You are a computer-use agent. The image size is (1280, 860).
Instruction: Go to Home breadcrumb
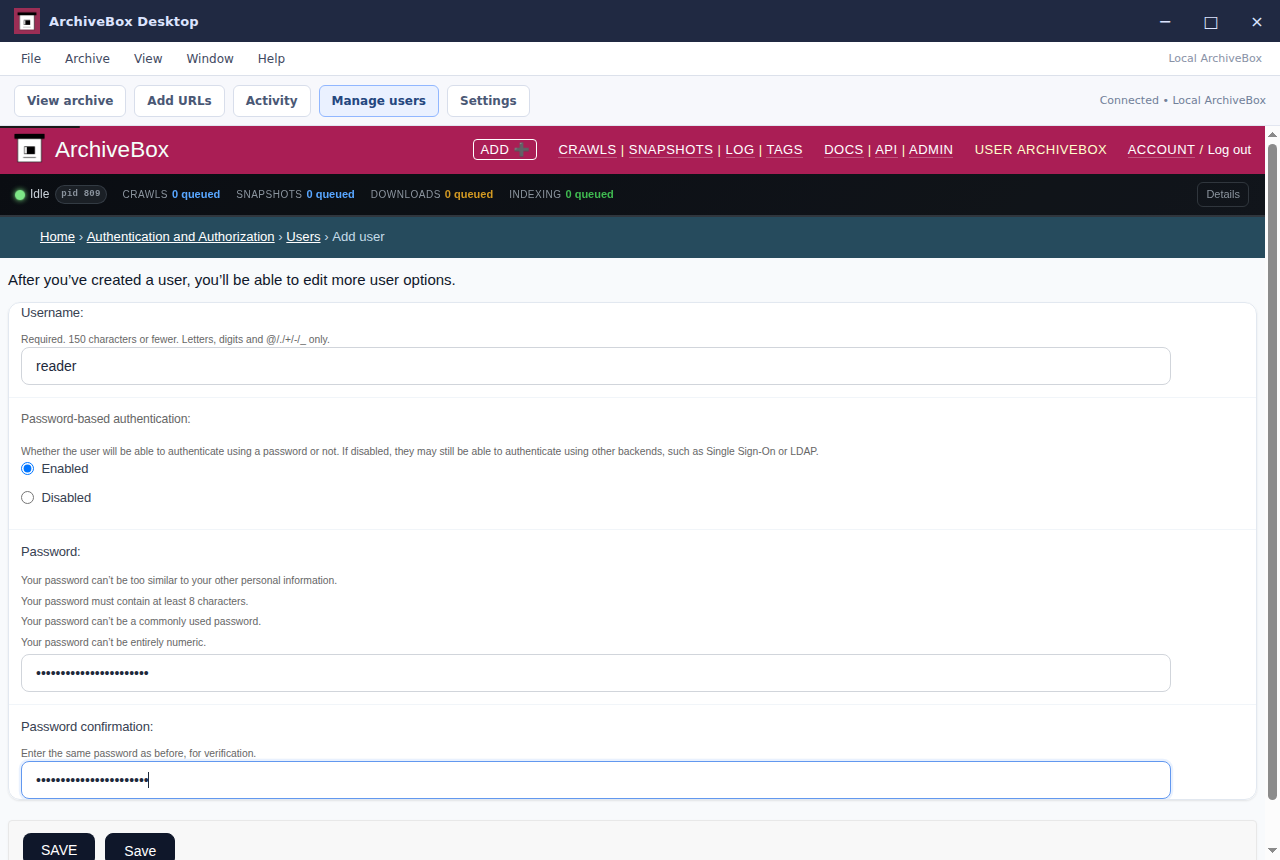click(x=57, y=237)
